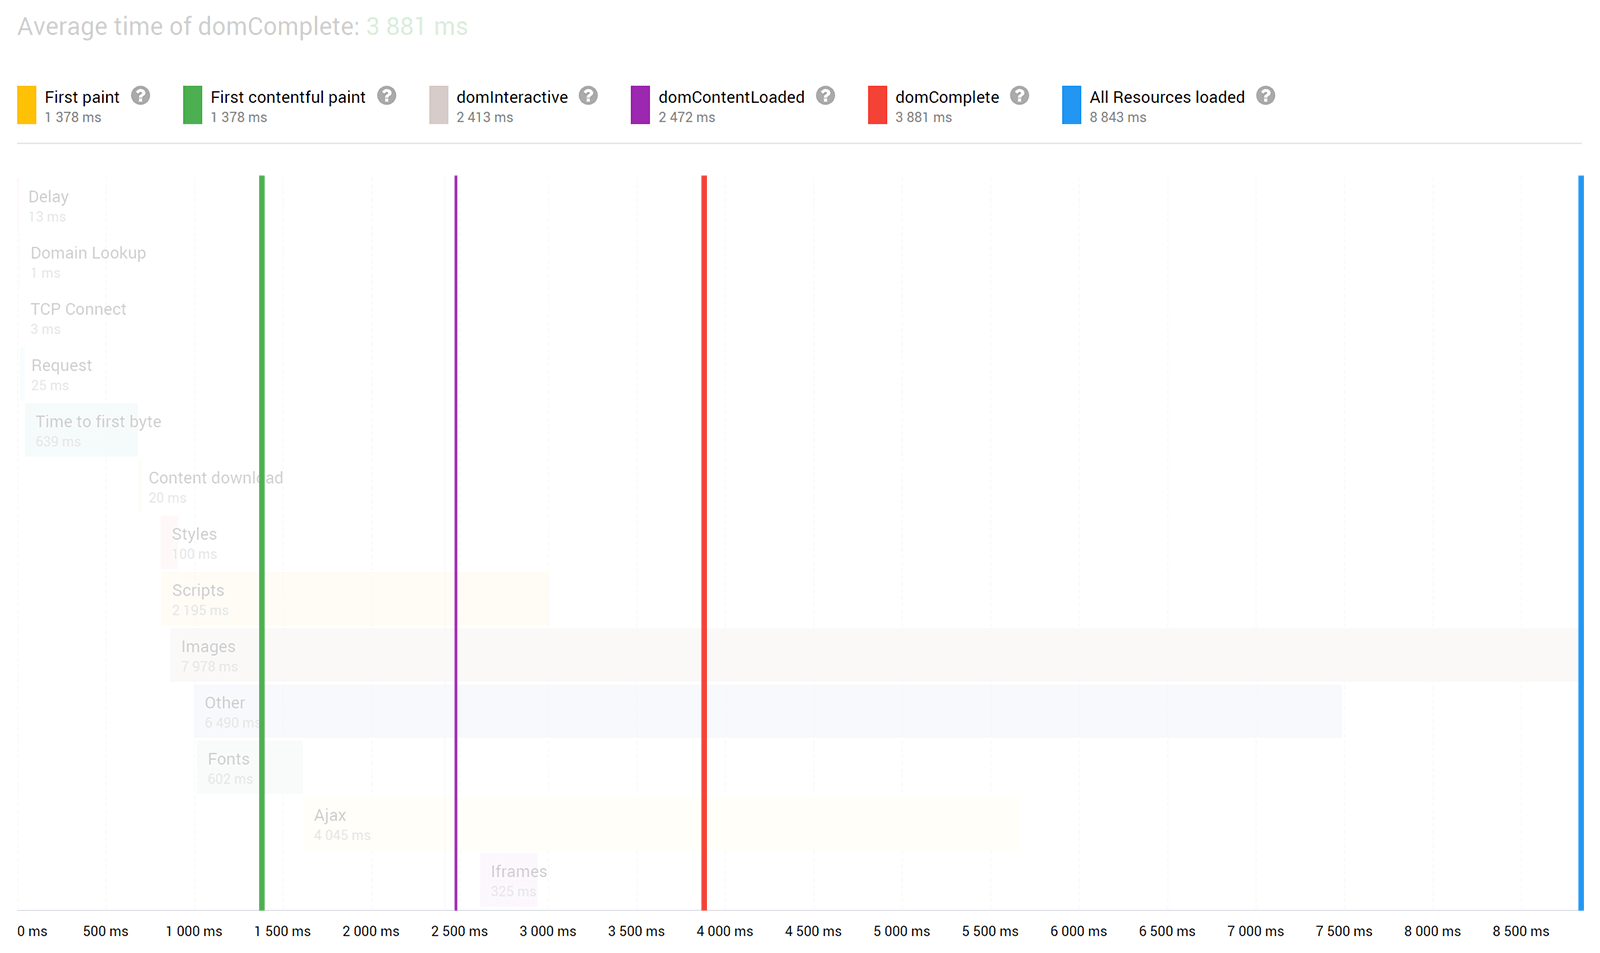This screenshot has height=953, width=1600.
Task: Select the Iframes timing bar
Action: [509, 880]
